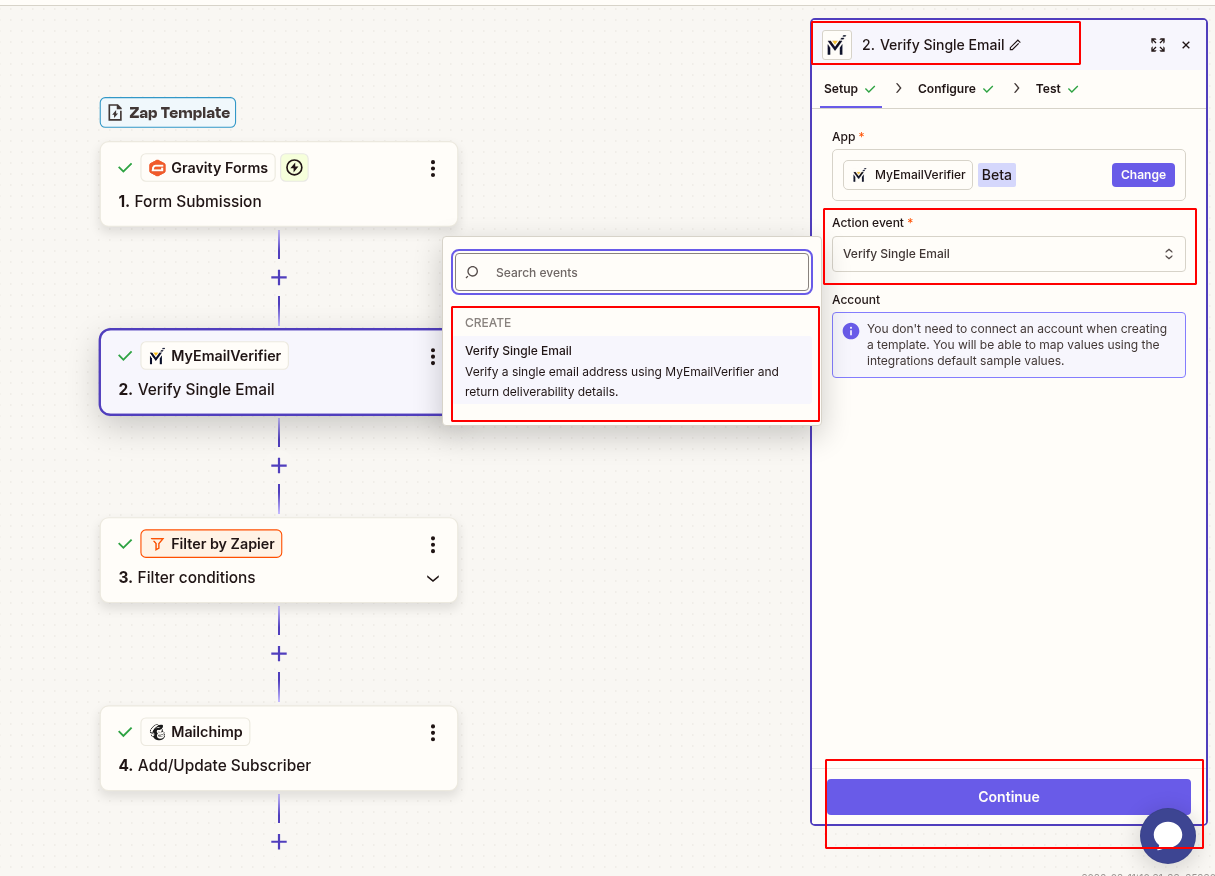Image resolution: width=1215 pixels, height=876 pixels.
Task: Expand the panel using the fullscreen icon
Action: [1158, 44]
